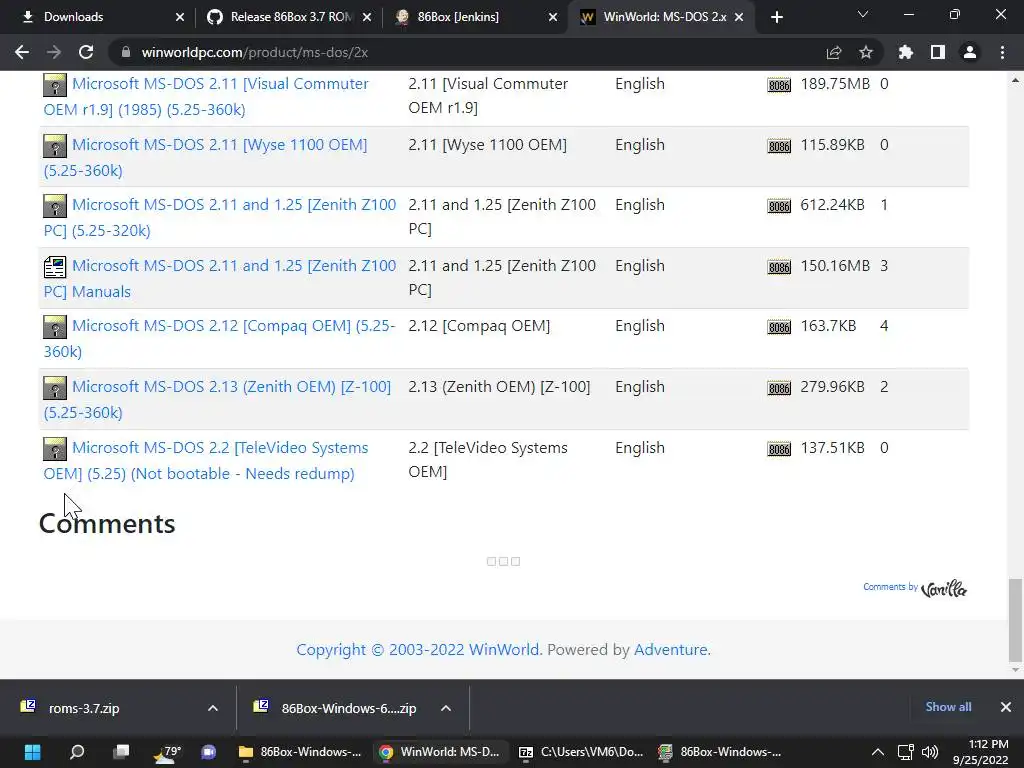The image size is (1024, 768).
Task: Open the 7-Zip window on taskbar
Action: (x=581, y=752)
